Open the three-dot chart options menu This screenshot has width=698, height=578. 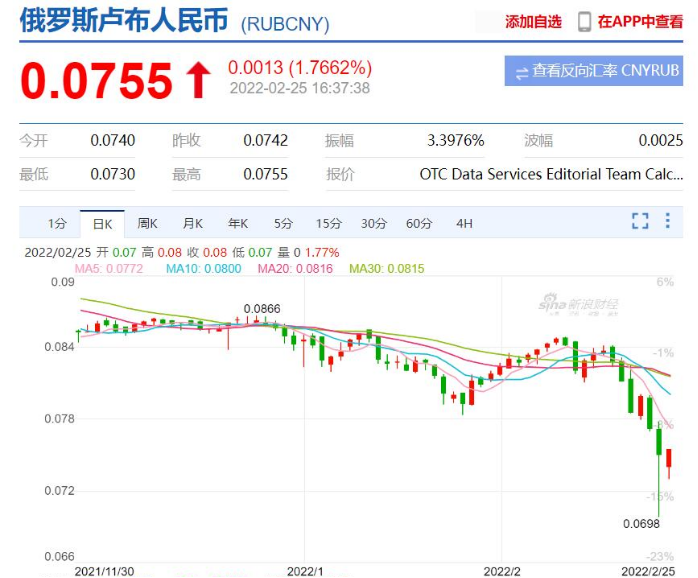pos(667,220)
